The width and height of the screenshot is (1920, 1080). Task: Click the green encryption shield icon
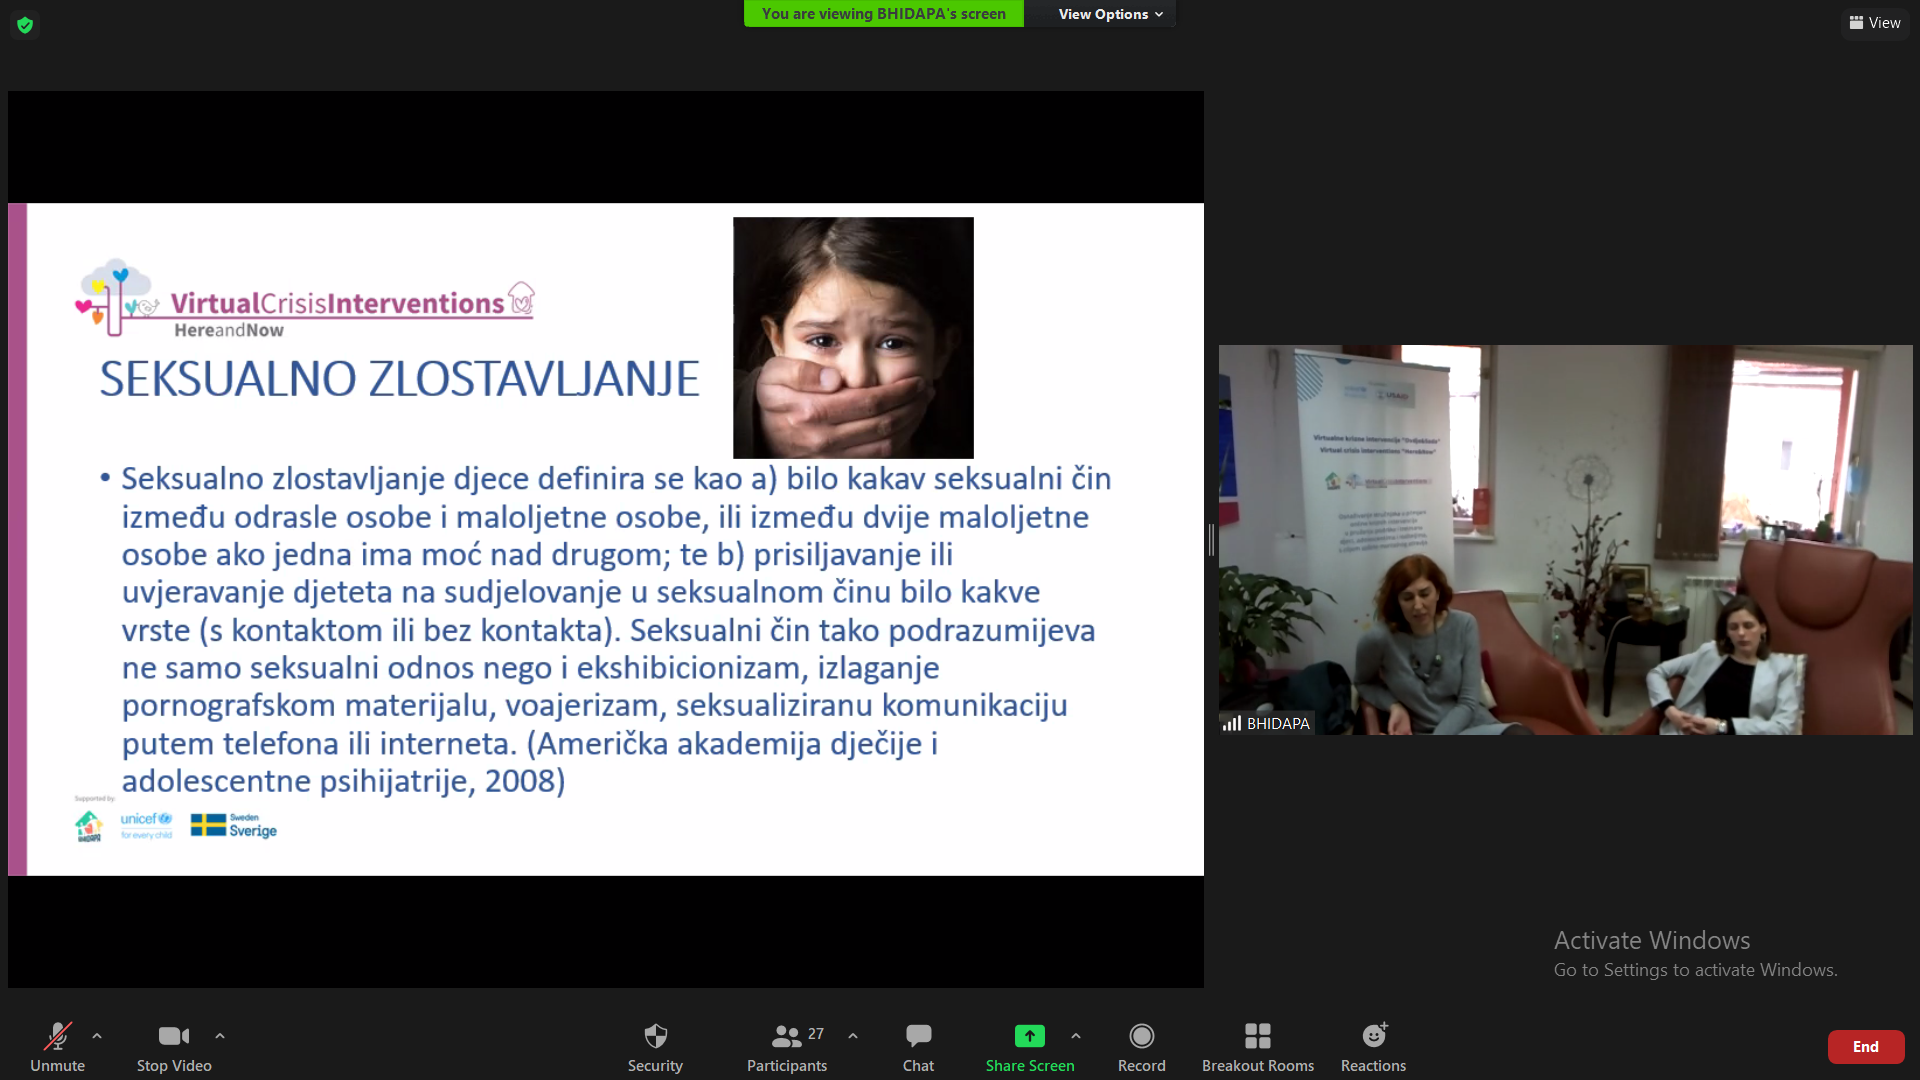tap(25, 25)
